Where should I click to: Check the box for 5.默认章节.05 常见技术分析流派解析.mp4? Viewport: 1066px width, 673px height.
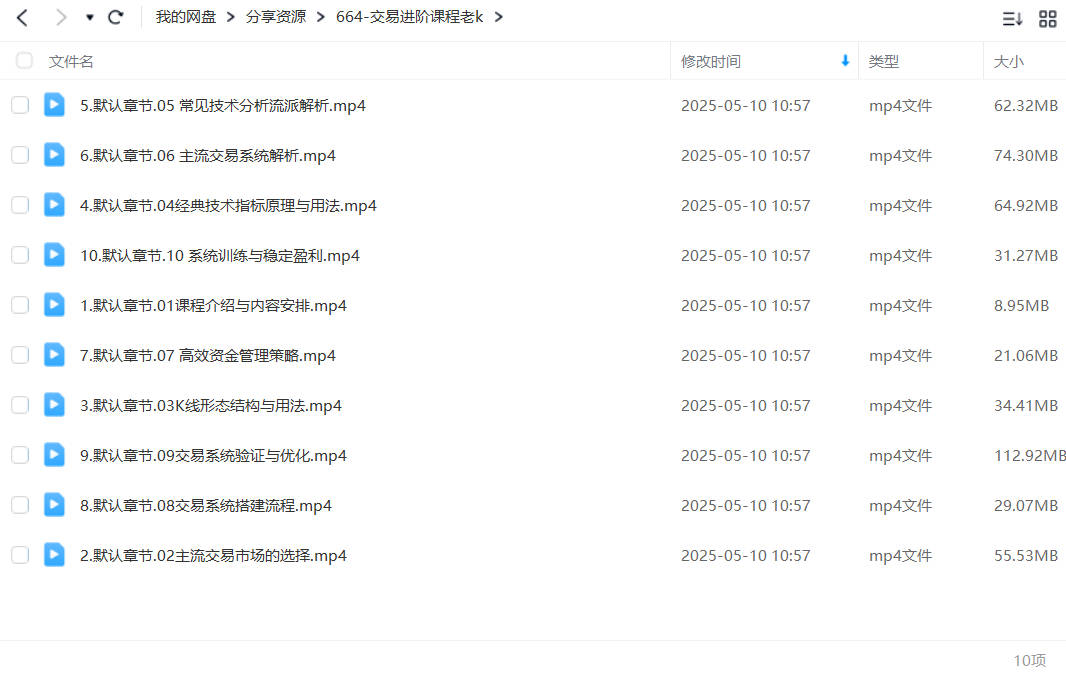20,105
